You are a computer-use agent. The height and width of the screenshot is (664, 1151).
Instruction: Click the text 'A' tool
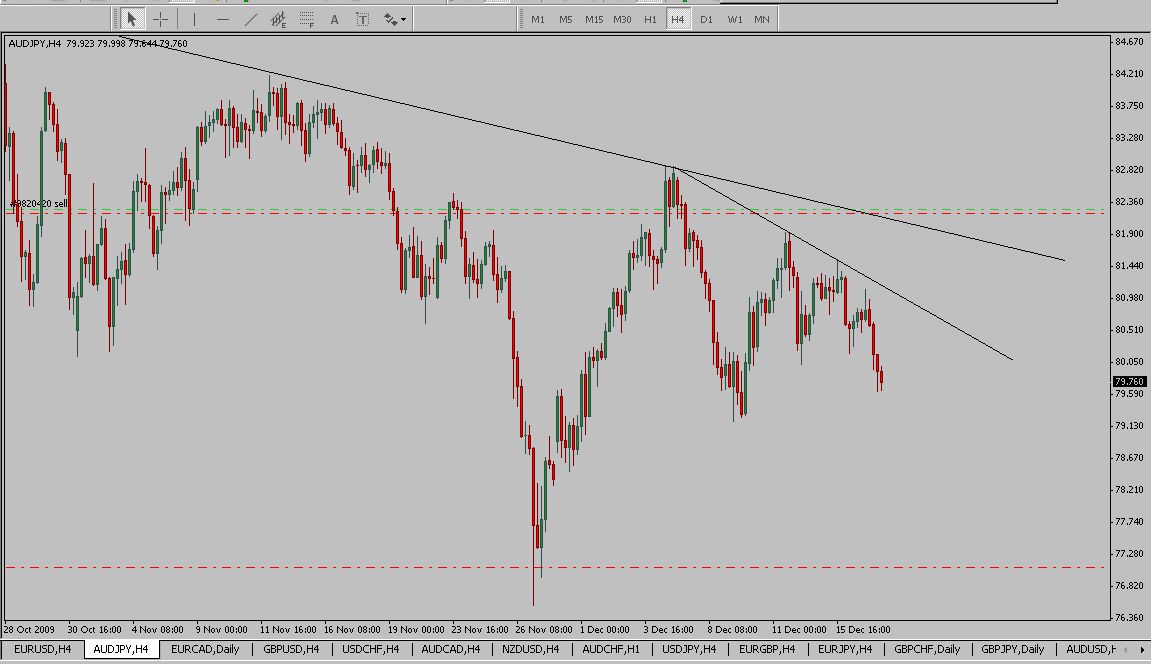[x=334, y=19]
